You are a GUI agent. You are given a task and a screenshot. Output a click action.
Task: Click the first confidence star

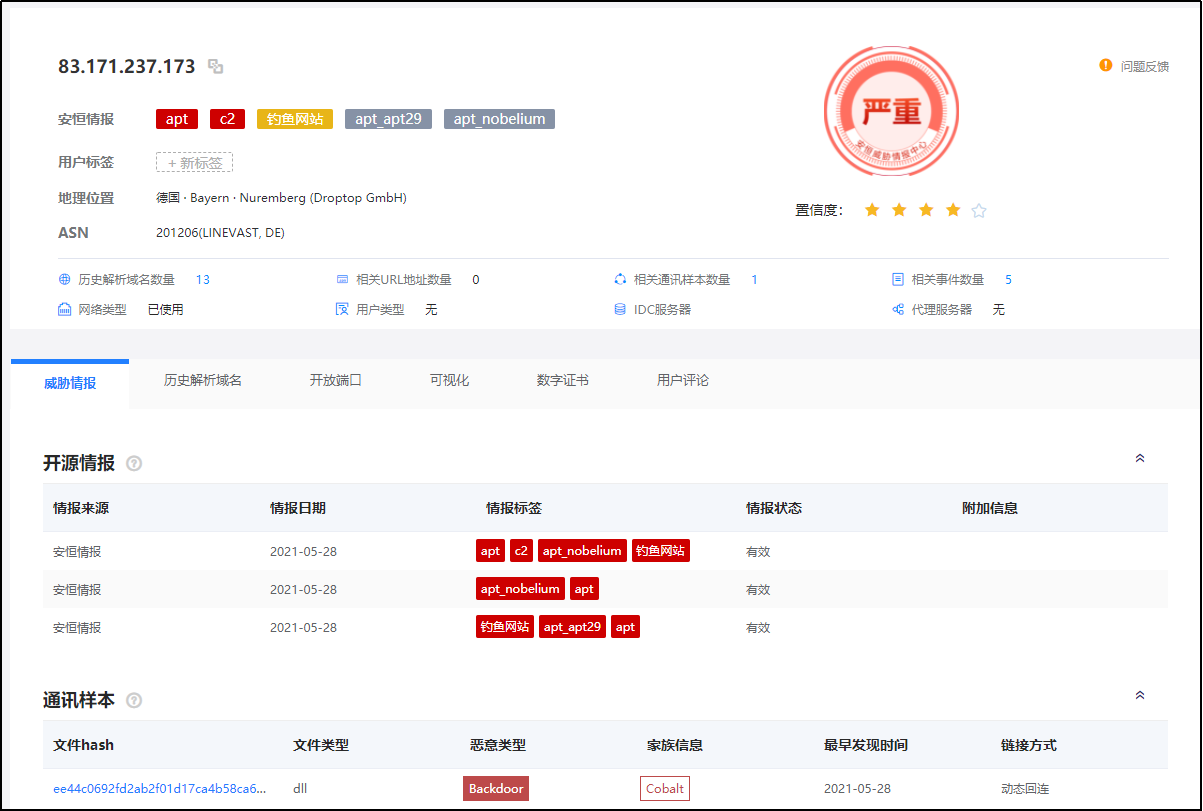point(872,210)
